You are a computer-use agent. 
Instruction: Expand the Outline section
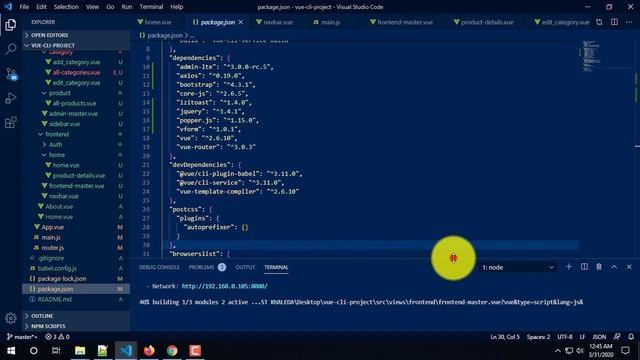(x=76, y=316)
